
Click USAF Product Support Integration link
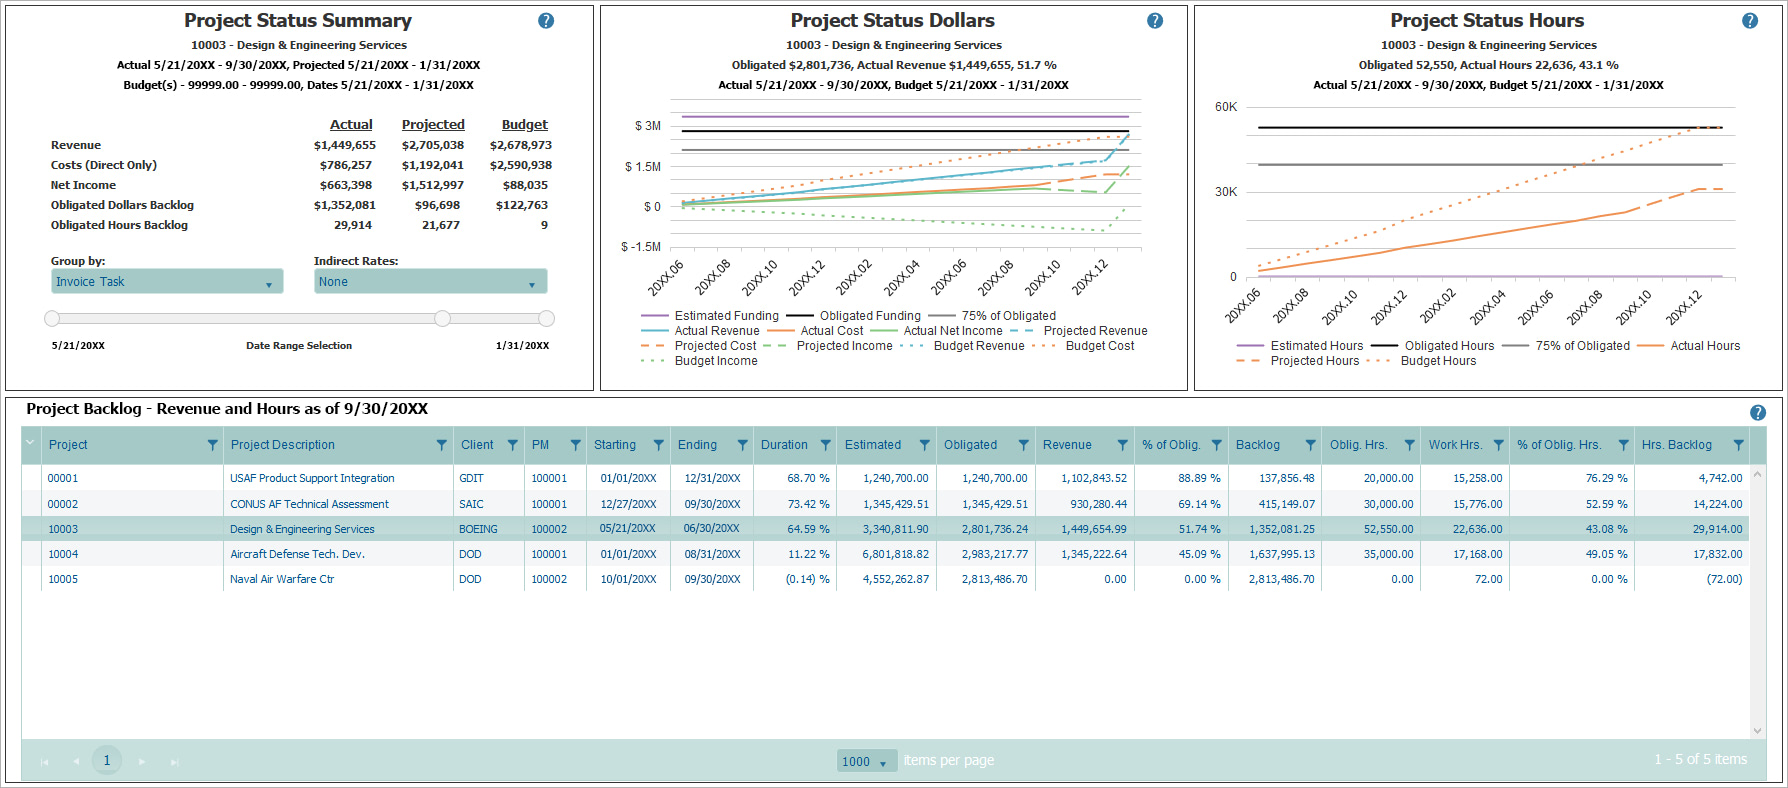(x=312, y=478)
